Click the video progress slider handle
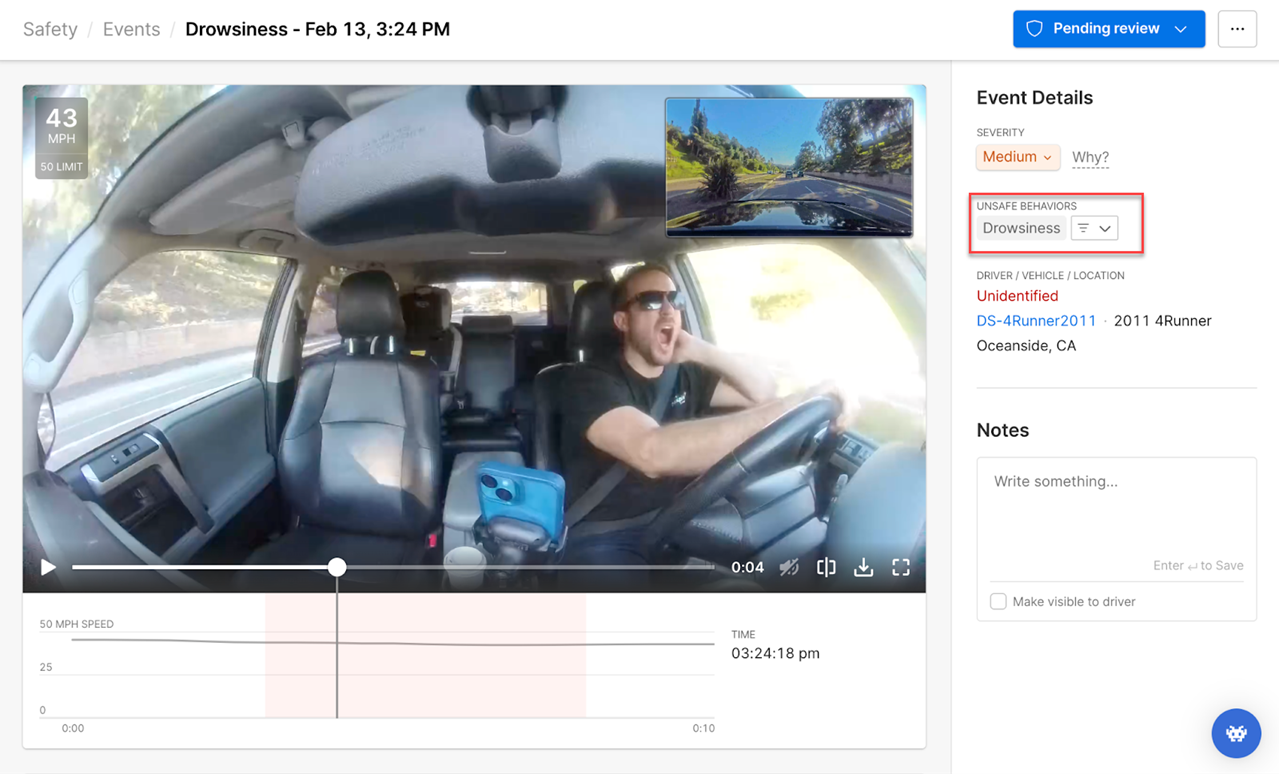 coord(337,567)
